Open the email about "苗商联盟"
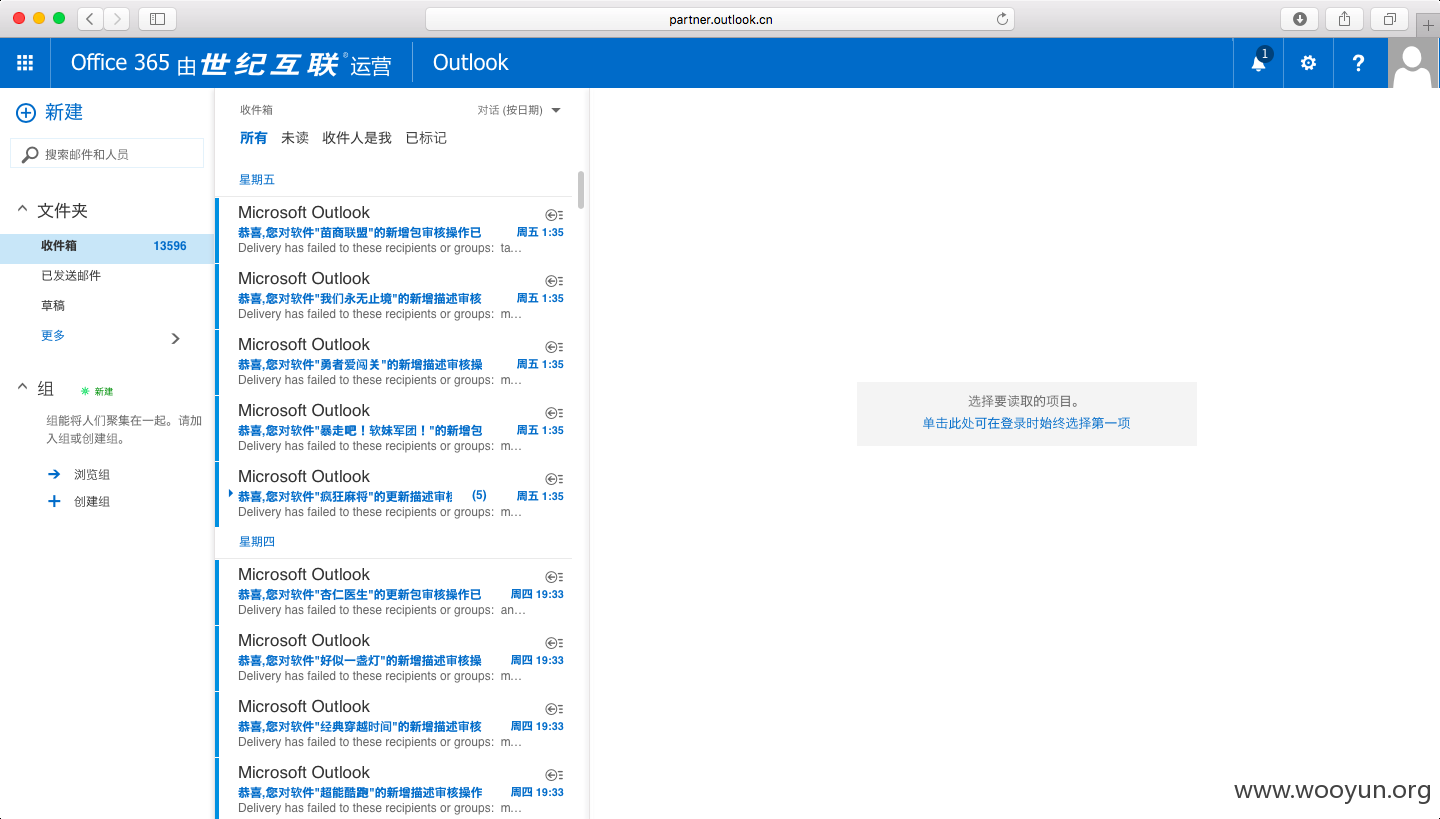 (x=394, y=230)
